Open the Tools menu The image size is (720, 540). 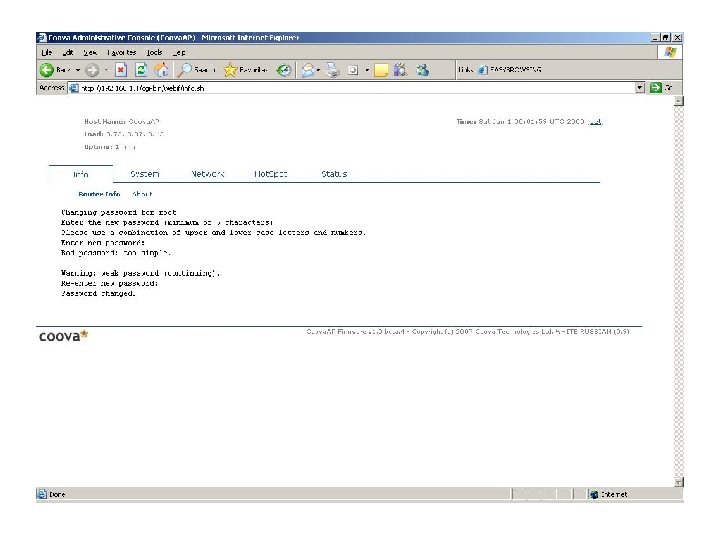(x=154, y=52)
